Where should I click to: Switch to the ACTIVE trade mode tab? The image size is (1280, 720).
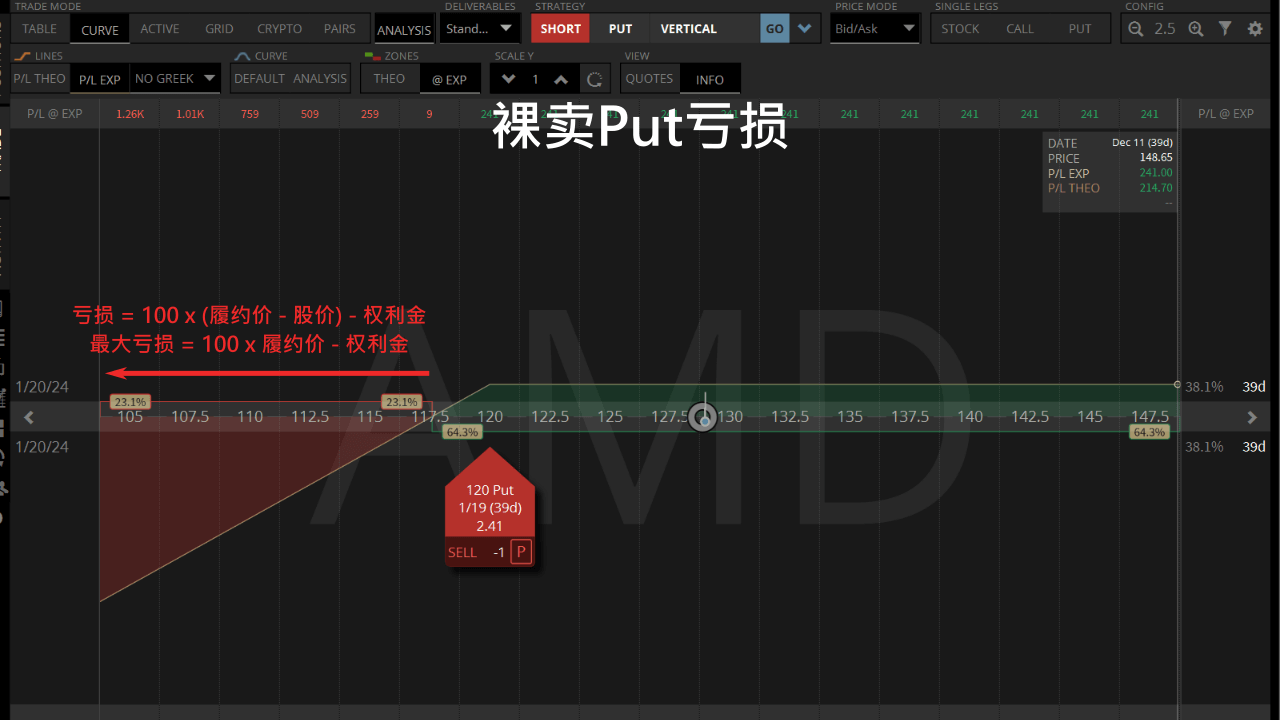(159, 28)
